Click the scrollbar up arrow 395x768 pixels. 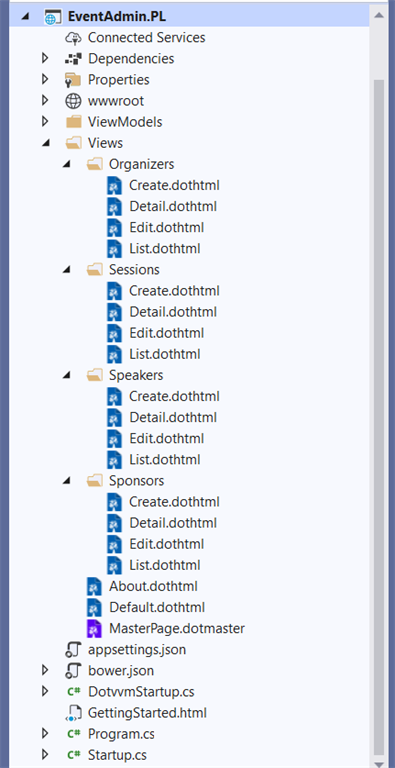pyautogui.click(x=379, y=15)
